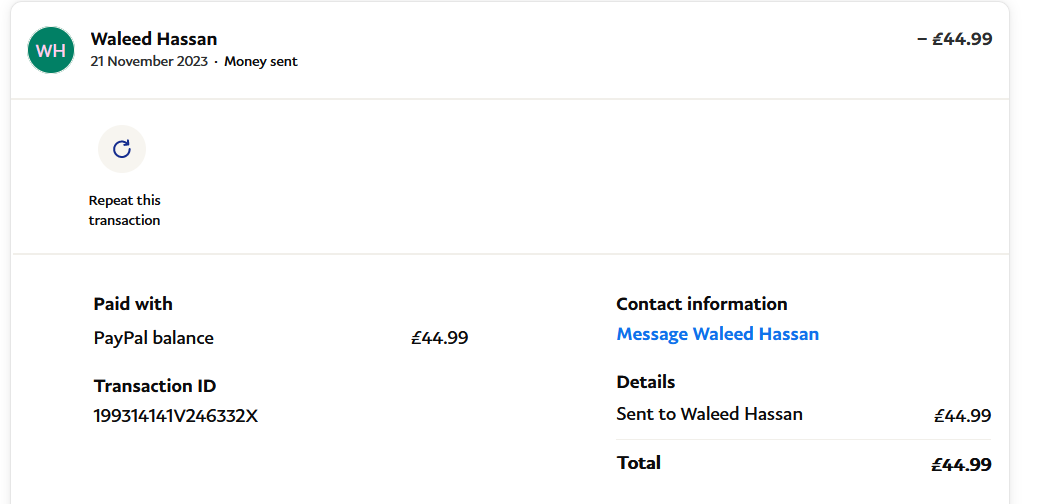Click the 'Repeat this transaction' text label

[124, 210]
